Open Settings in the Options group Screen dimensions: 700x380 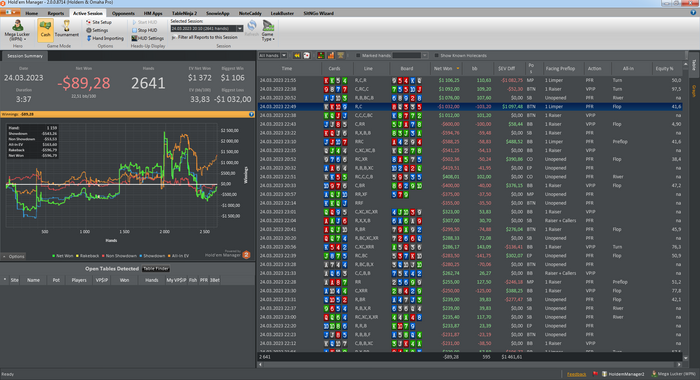click(x=97, y=30)
